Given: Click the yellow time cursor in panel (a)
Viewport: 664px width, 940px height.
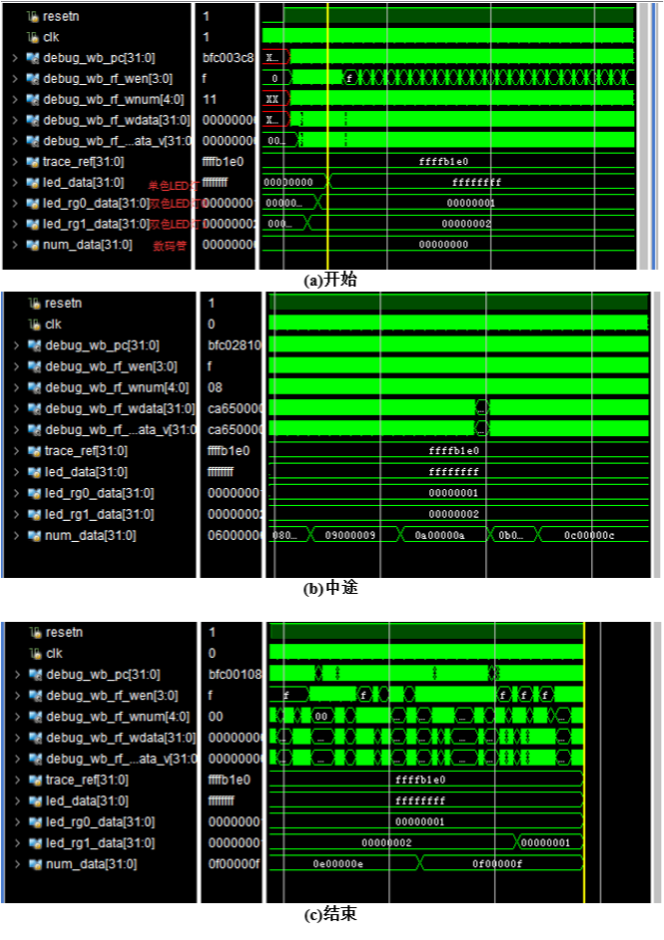Looking at the screenshot, I should (328, 140).
